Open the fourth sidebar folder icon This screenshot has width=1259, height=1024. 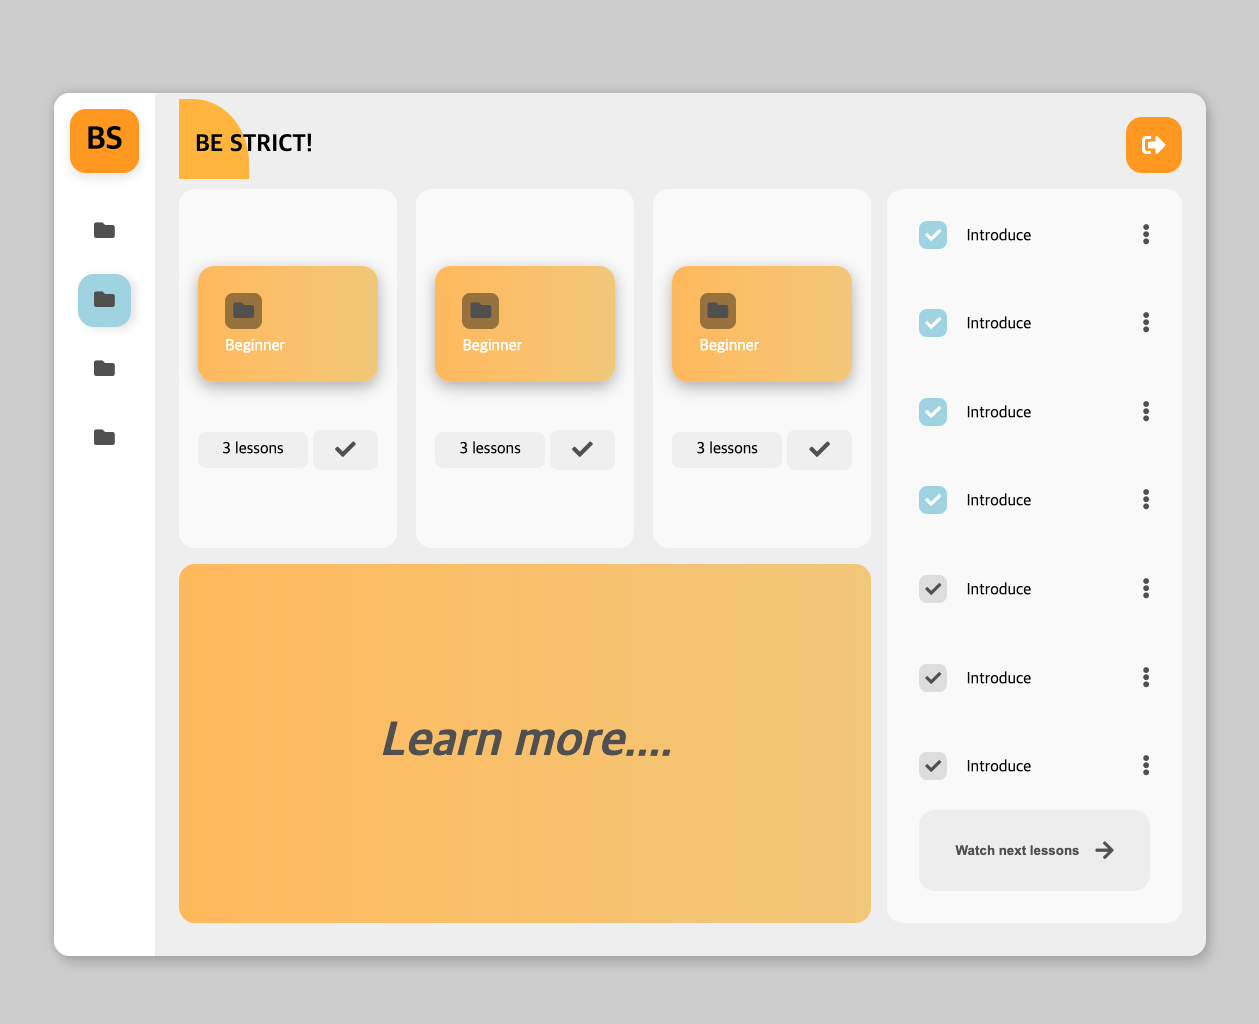pos(104,437)
